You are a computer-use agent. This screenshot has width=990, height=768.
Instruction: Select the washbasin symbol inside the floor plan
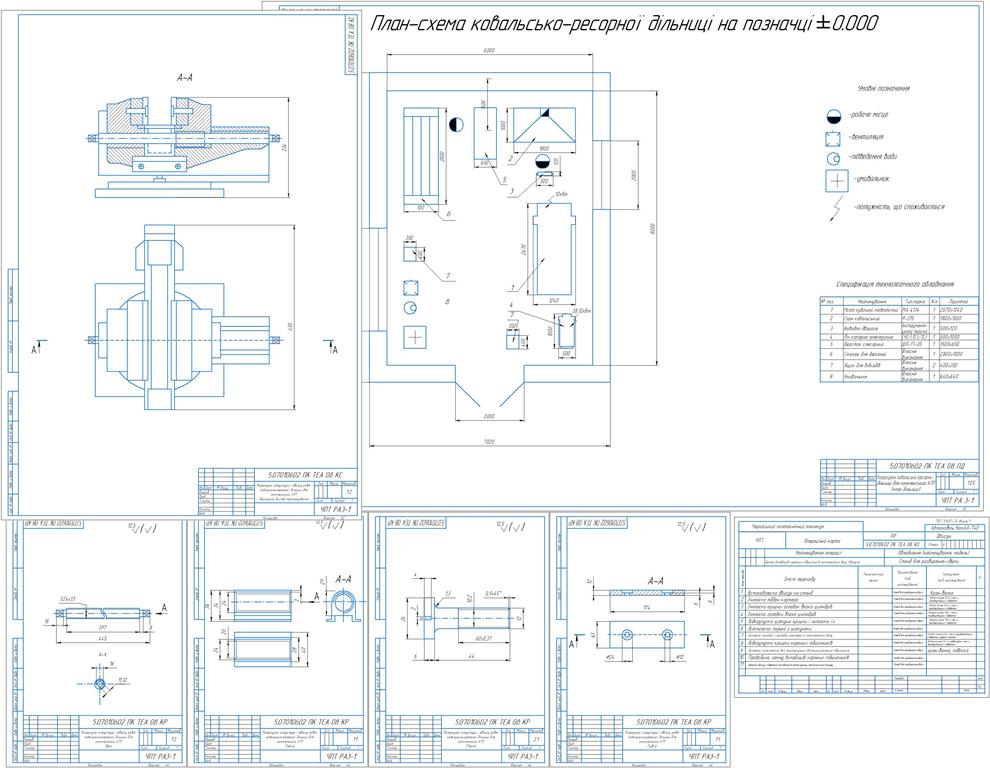[415, 337]
